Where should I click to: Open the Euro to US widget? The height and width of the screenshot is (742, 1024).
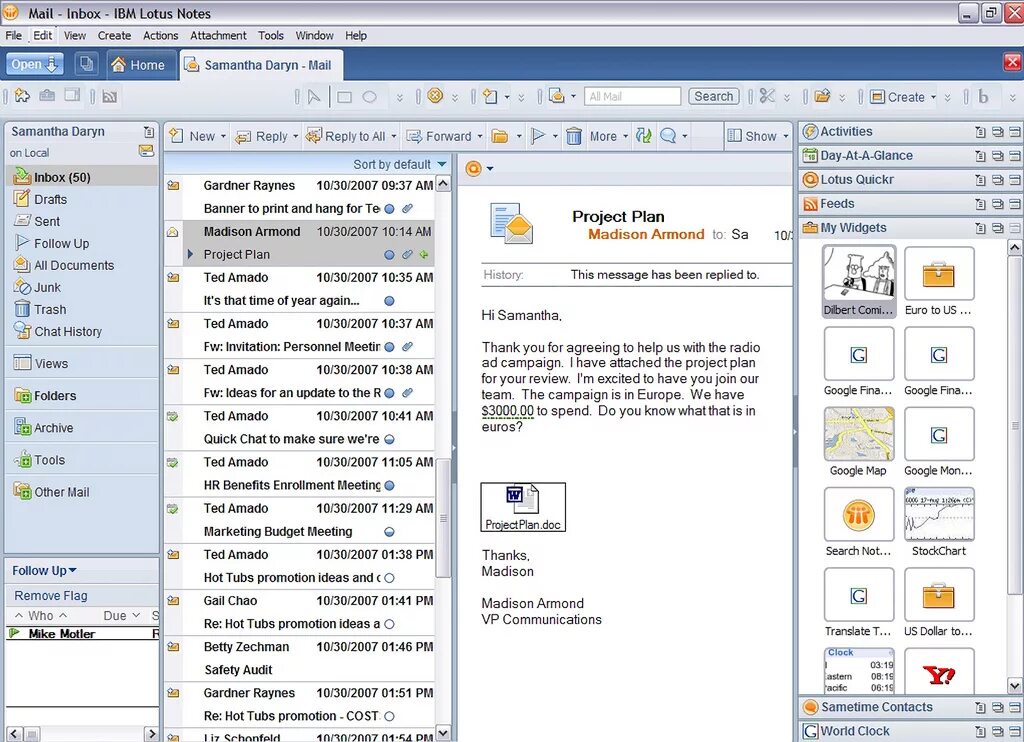[x=938, y=282]
